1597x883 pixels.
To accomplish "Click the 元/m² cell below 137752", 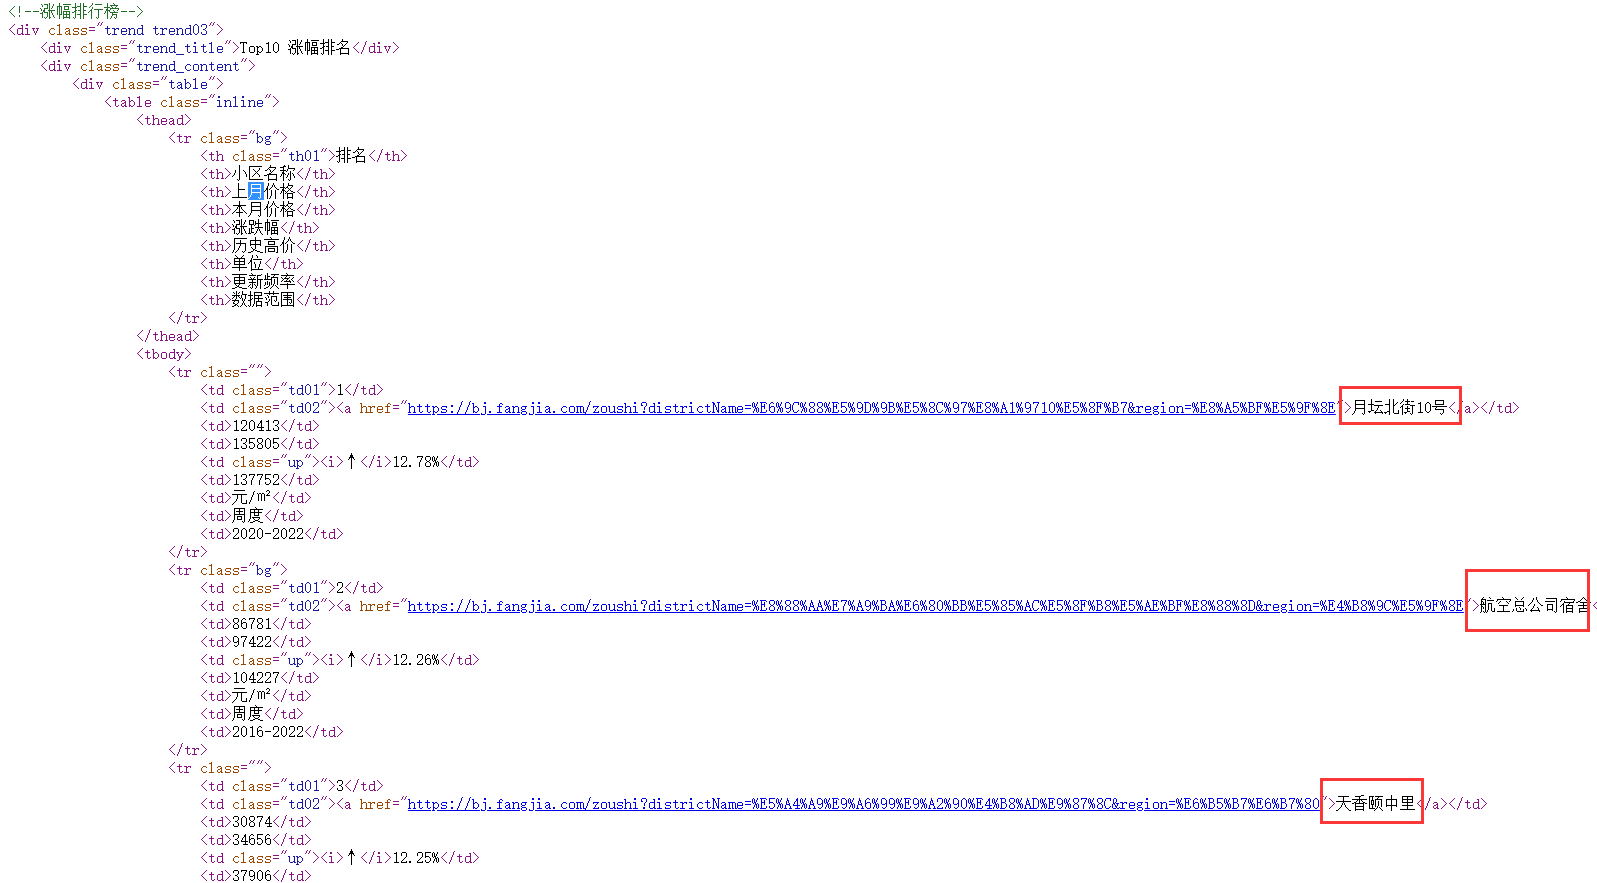I will pyautogui.click(x=252, y=498).
